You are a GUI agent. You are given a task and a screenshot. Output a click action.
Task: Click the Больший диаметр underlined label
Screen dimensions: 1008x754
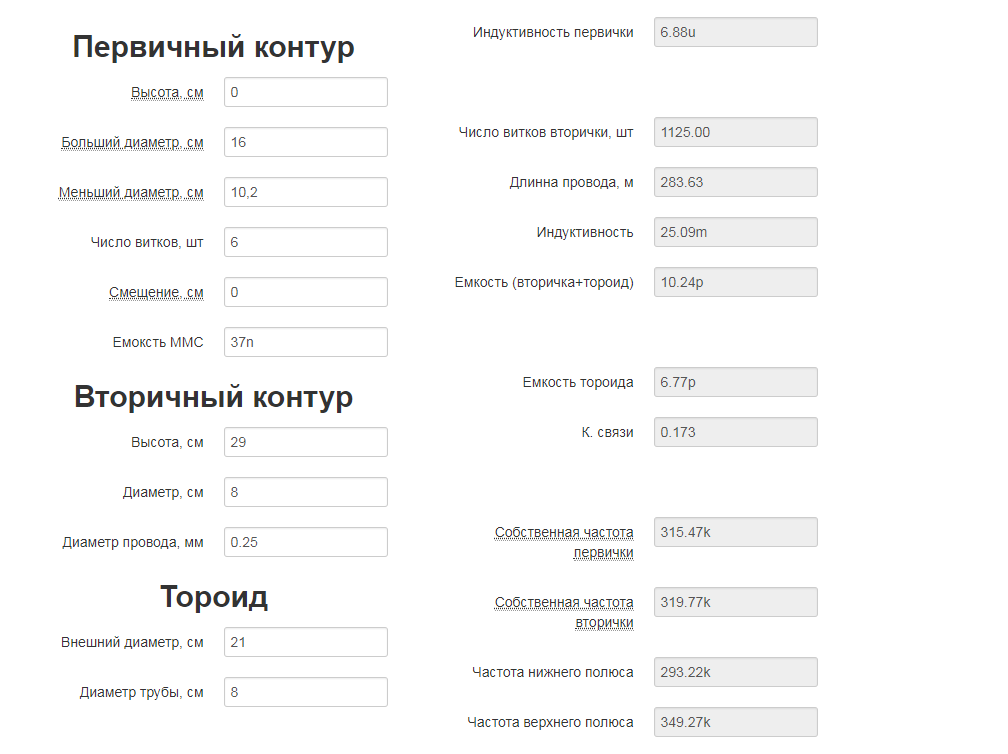coord(132,143)
